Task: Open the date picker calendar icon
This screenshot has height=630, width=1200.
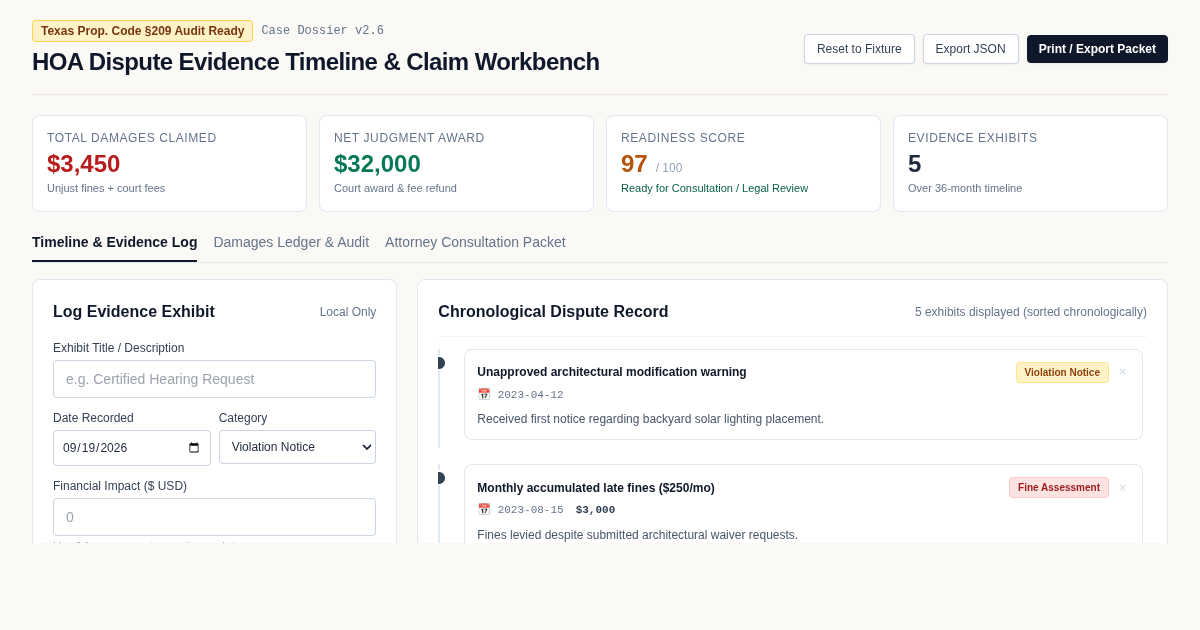Action: [x=194, y=448]
